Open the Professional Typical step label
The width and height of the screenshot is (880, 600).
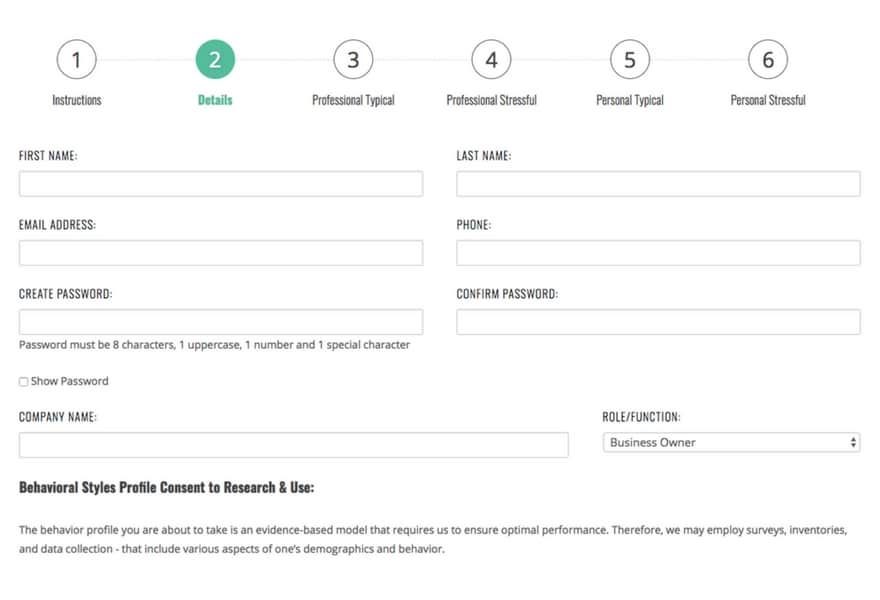tap(353, 100)
